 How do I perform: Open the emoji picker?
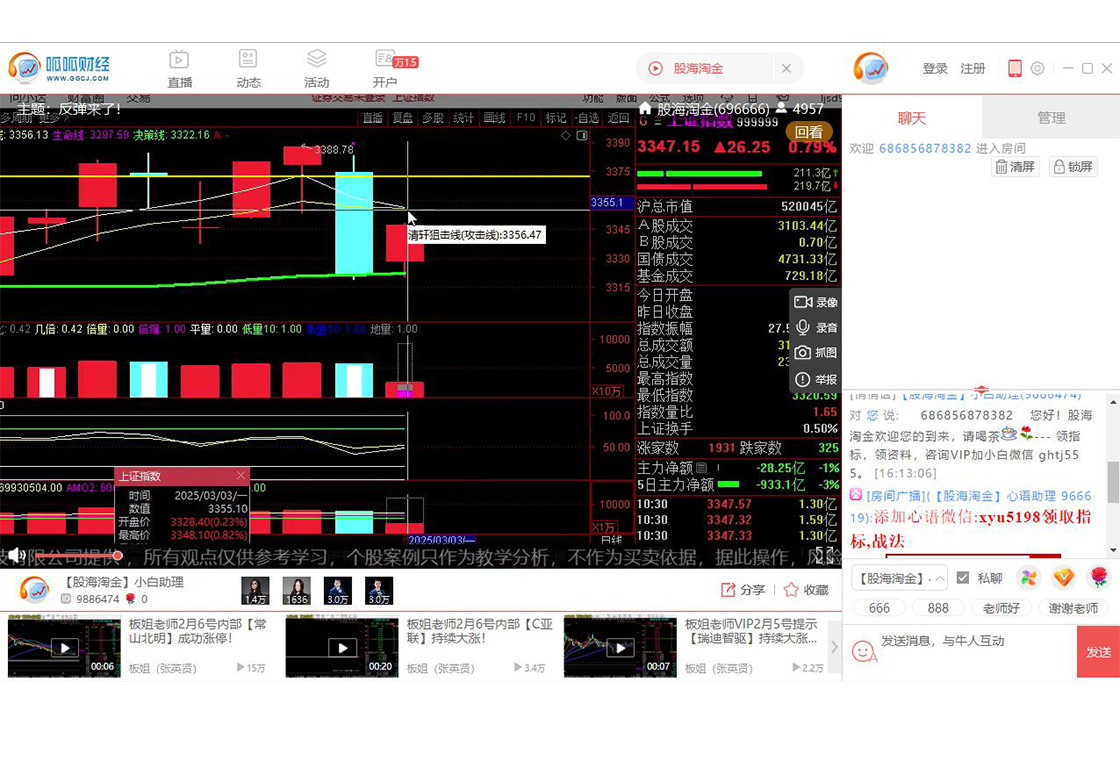point(864,651)
